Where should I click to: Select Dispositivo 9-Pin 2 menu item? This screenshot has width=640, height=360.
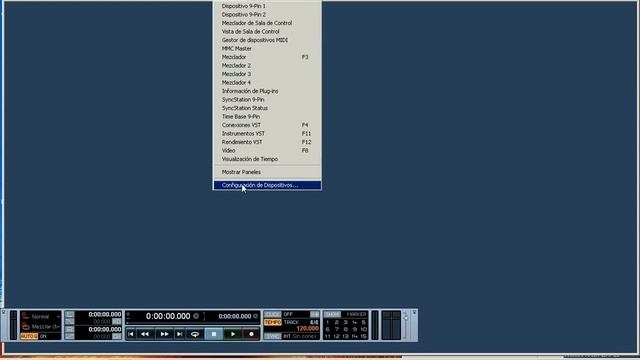coord(267,15)
